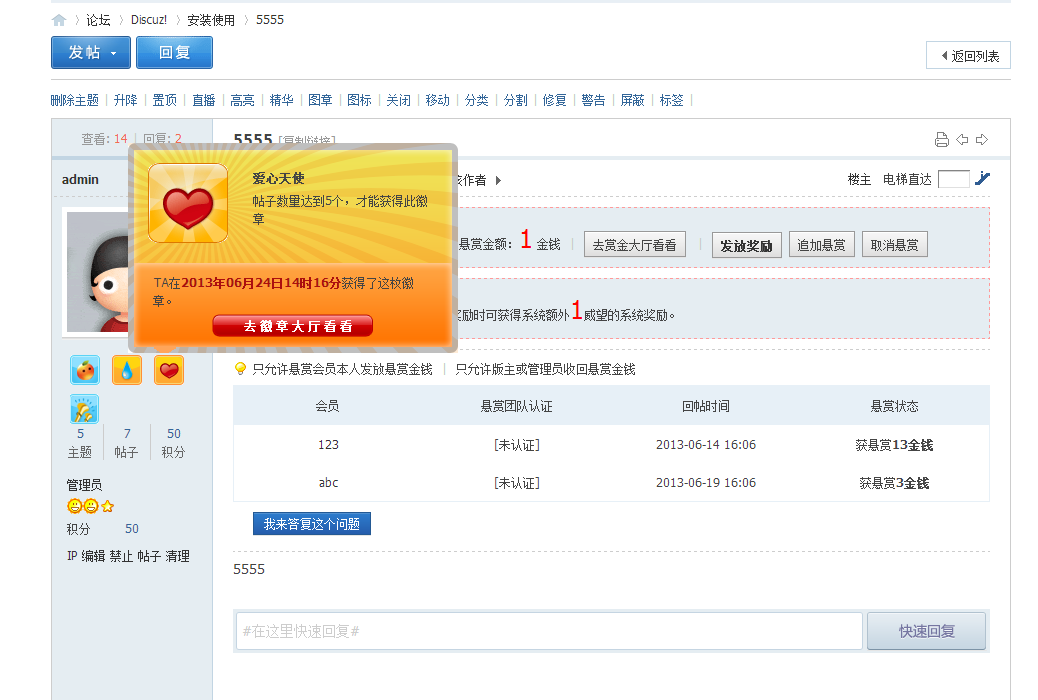The width and height of the screenshot is (1038, 700).
Task: Select 关闭 moderation action
Action: click(399, 100)
